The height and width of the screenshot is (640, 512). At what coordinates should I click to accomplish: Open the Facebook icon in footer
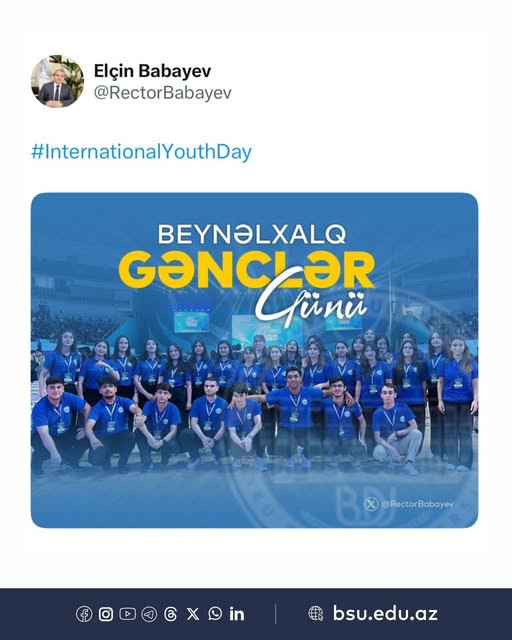84,614
